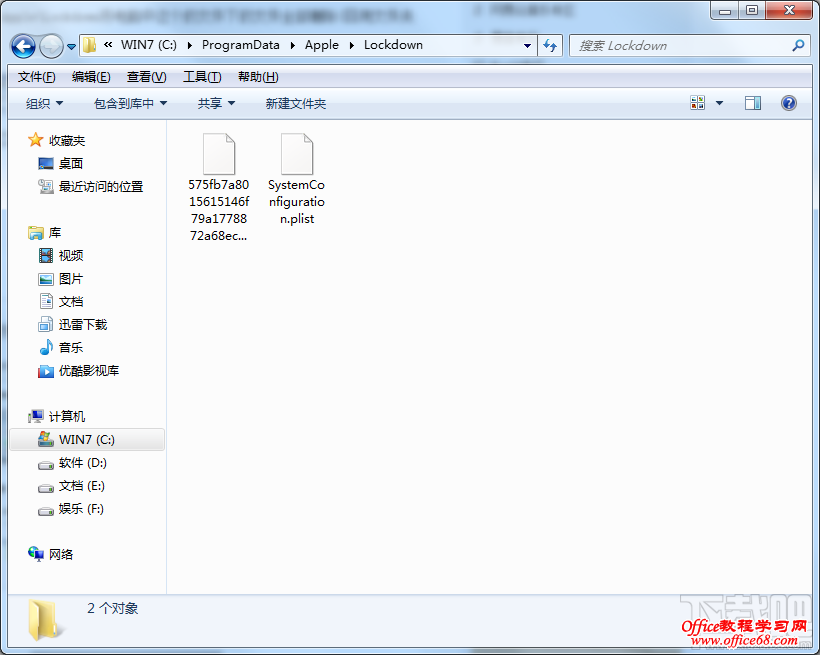Select 收藏夹 in the navigation pane

coord(67,141)
